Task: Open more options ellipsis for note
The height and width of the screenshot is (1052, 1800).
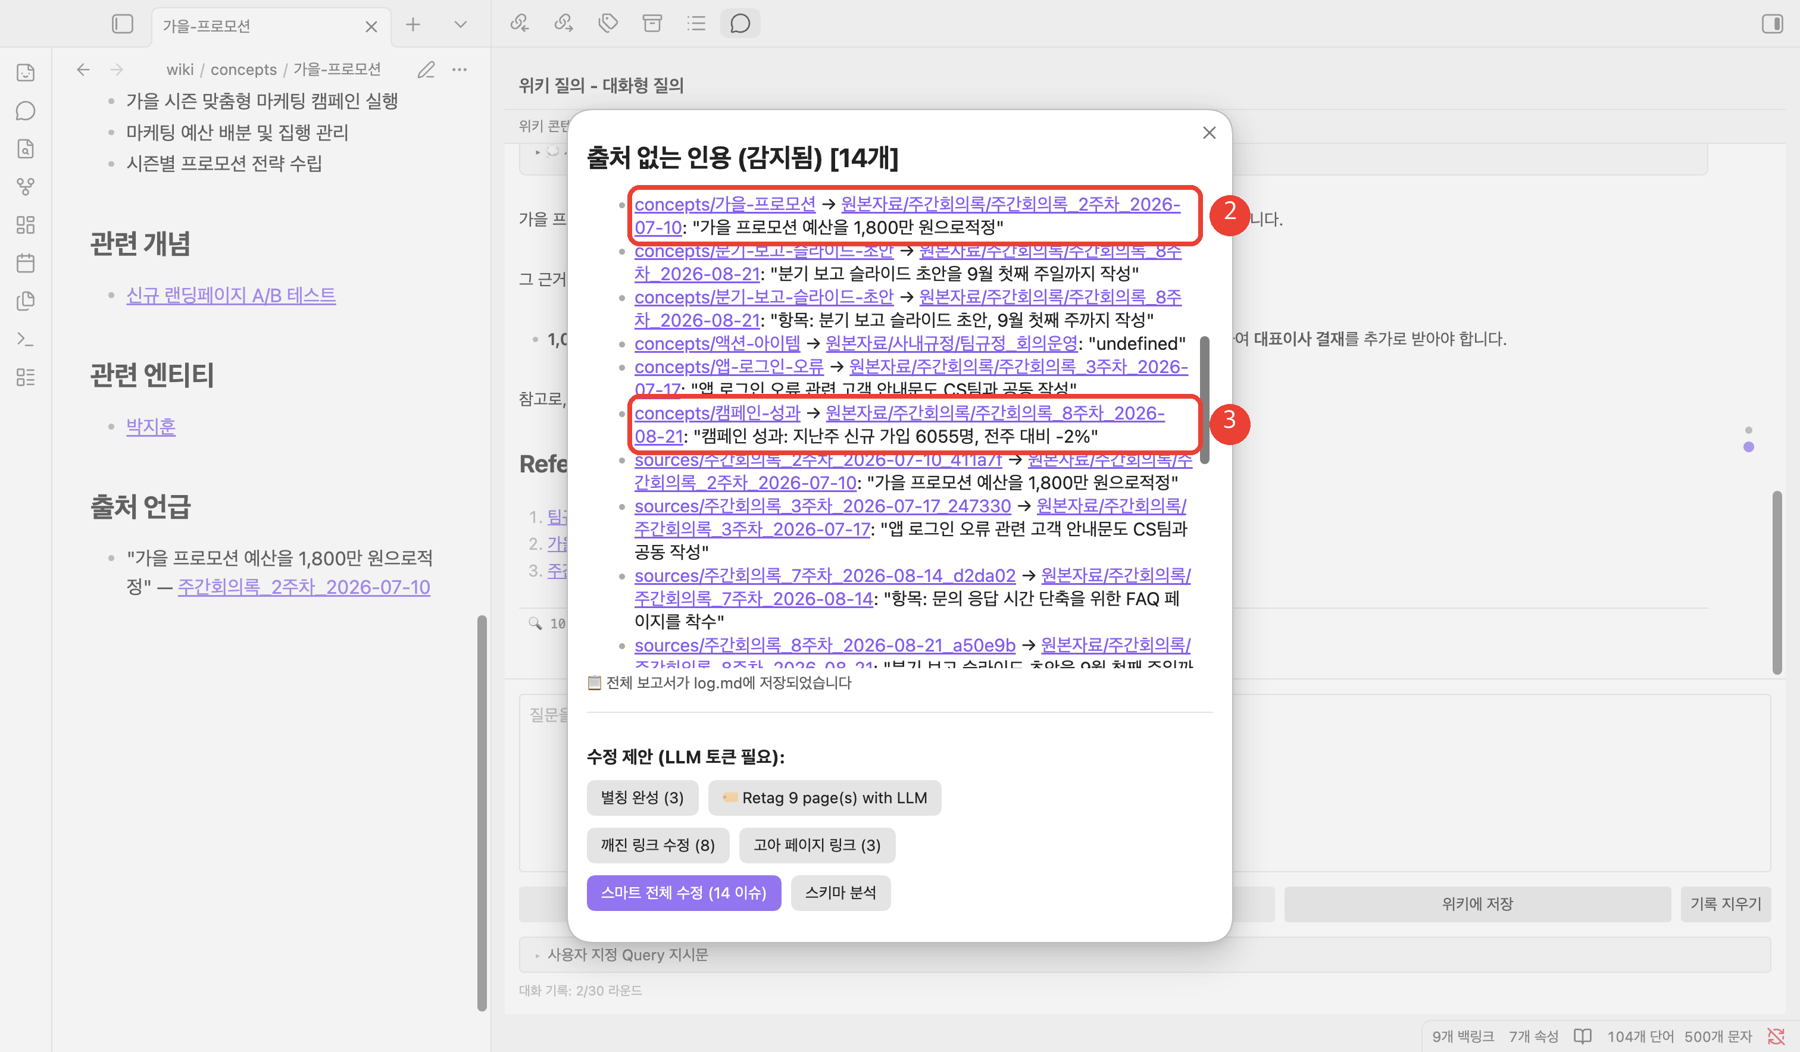Action: (459, 69)
